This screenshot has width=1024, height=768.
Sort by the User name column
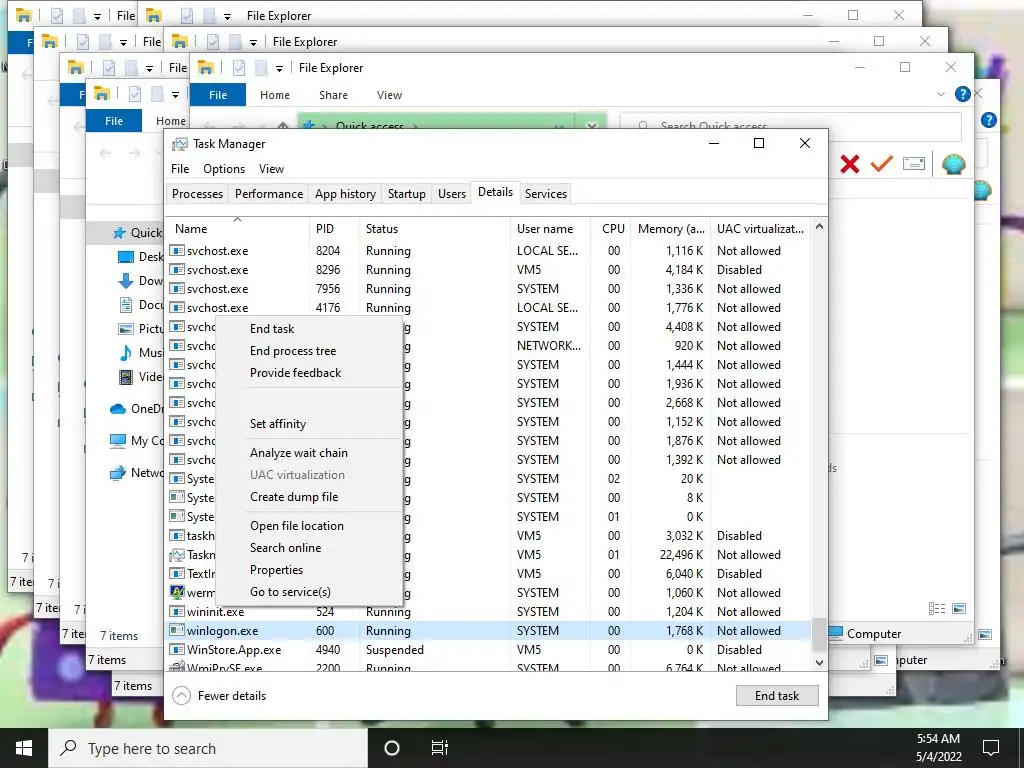(550, 229)
